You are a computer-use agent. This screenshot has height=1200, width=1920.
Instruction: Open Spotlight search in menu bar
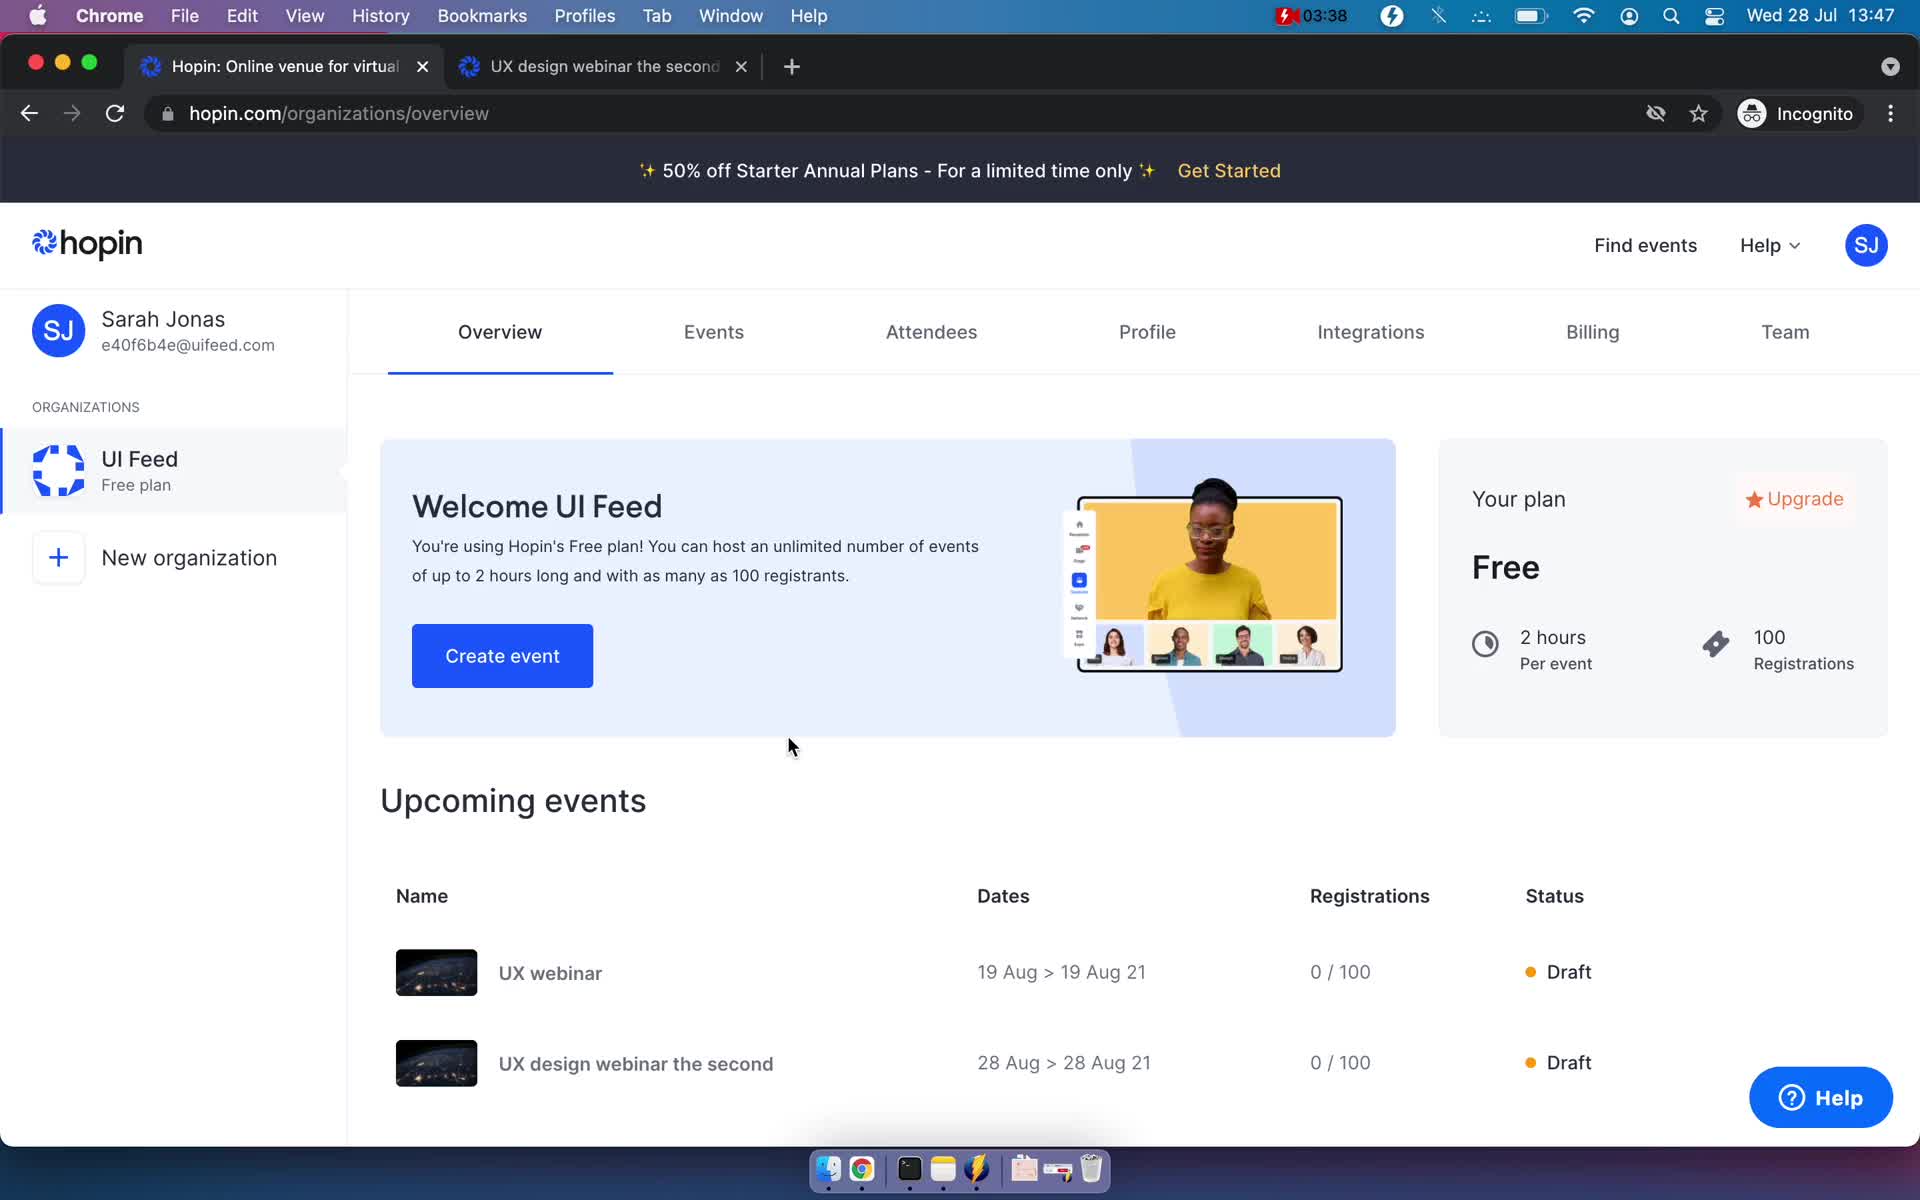(x=1671, y=16)
